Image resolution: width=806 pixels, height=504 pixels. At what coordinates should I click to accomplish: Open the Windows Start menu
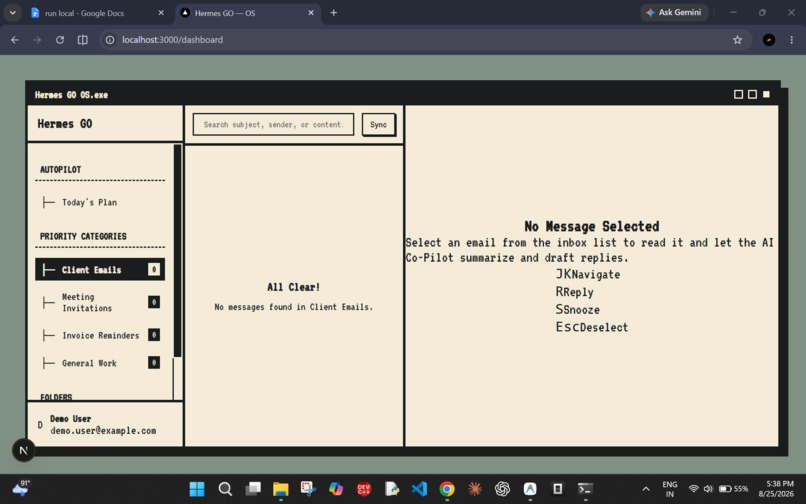(197, 489)
